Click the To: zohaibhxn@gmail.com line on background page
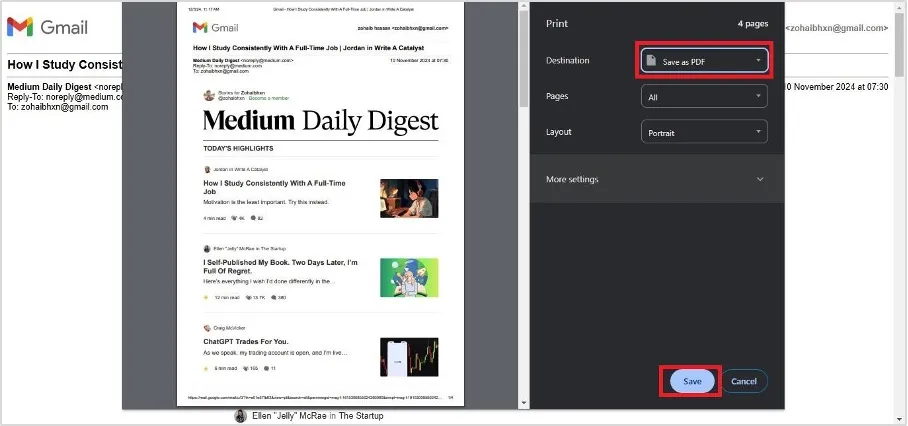Image resolution: width=908 pixels, height=426 pixels. [58, 106]
